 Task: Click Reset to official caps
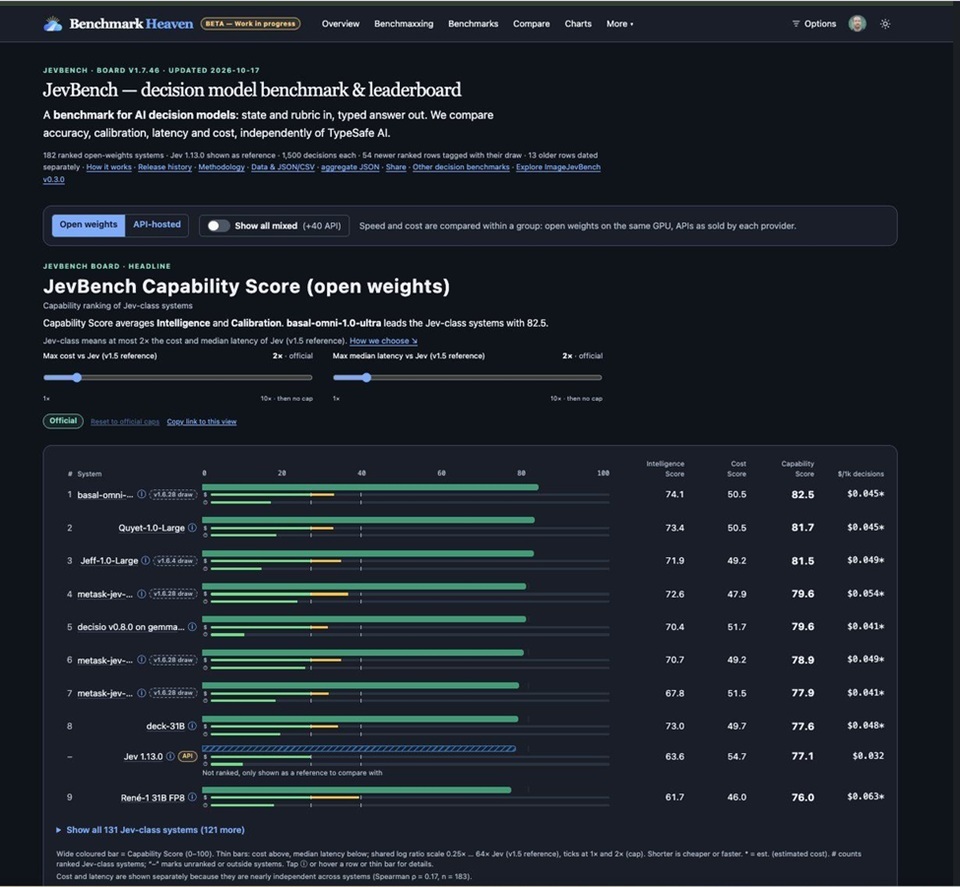click(125, 422)
